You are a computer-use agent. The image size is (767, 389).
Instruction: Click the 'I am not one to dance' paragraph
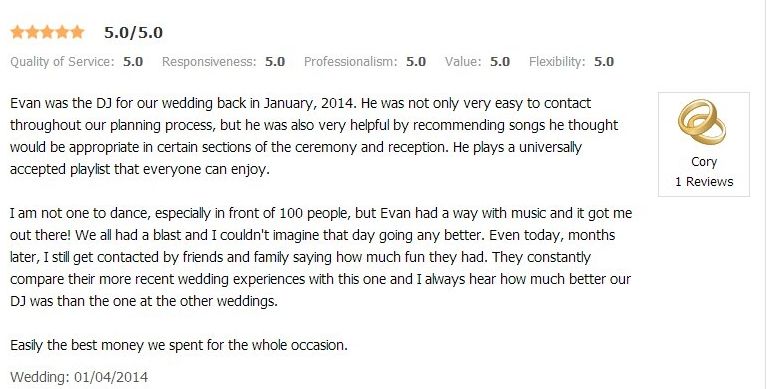coord(321,257)
